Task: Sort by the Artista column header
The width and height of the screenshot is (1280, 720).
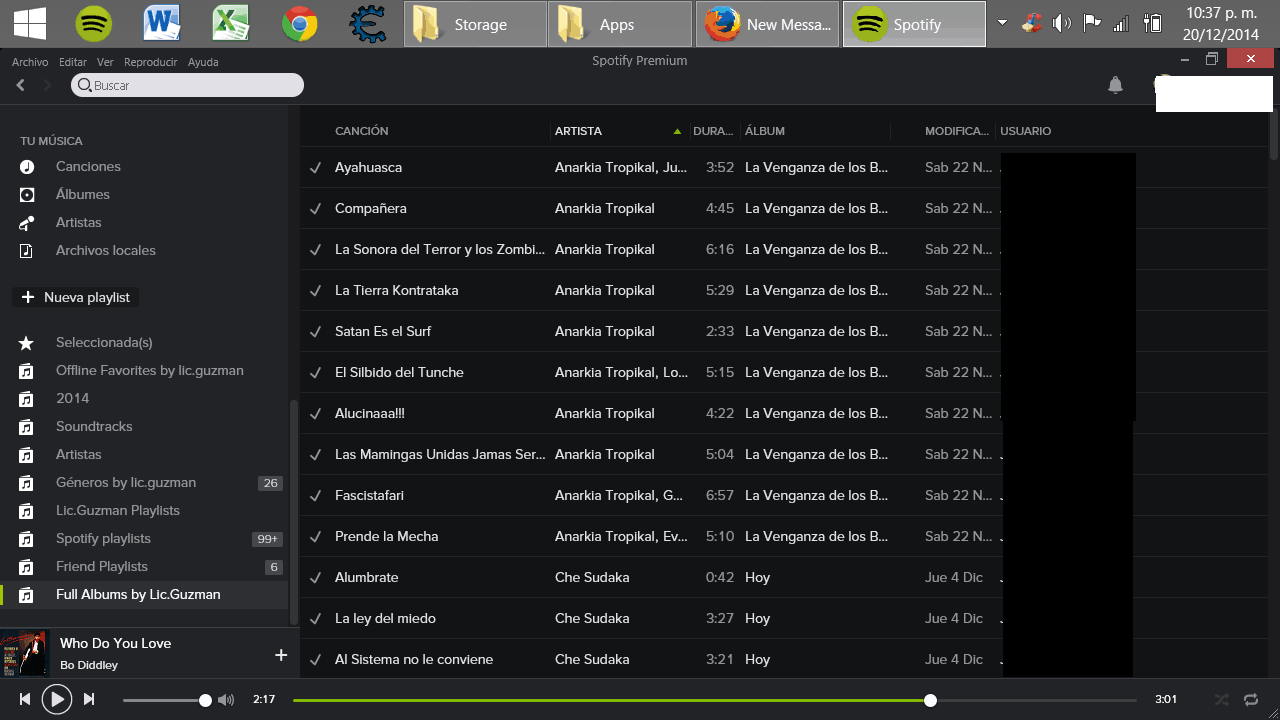Action: [579, 131]
